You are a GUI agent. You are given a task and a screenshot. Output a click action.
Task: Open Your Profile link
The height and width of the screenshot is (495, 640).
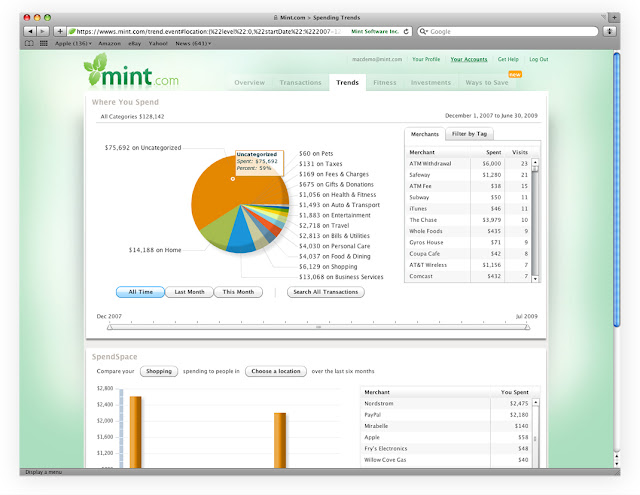(x=426, y=59)
